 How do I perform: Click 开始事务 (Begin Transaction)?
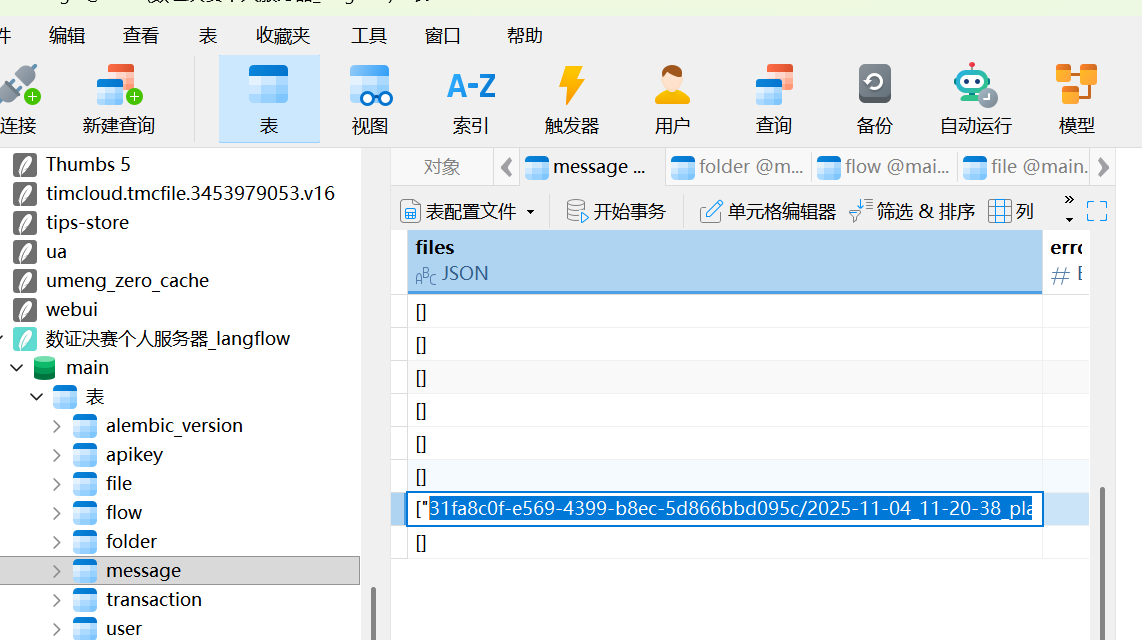tap(616, 211)
